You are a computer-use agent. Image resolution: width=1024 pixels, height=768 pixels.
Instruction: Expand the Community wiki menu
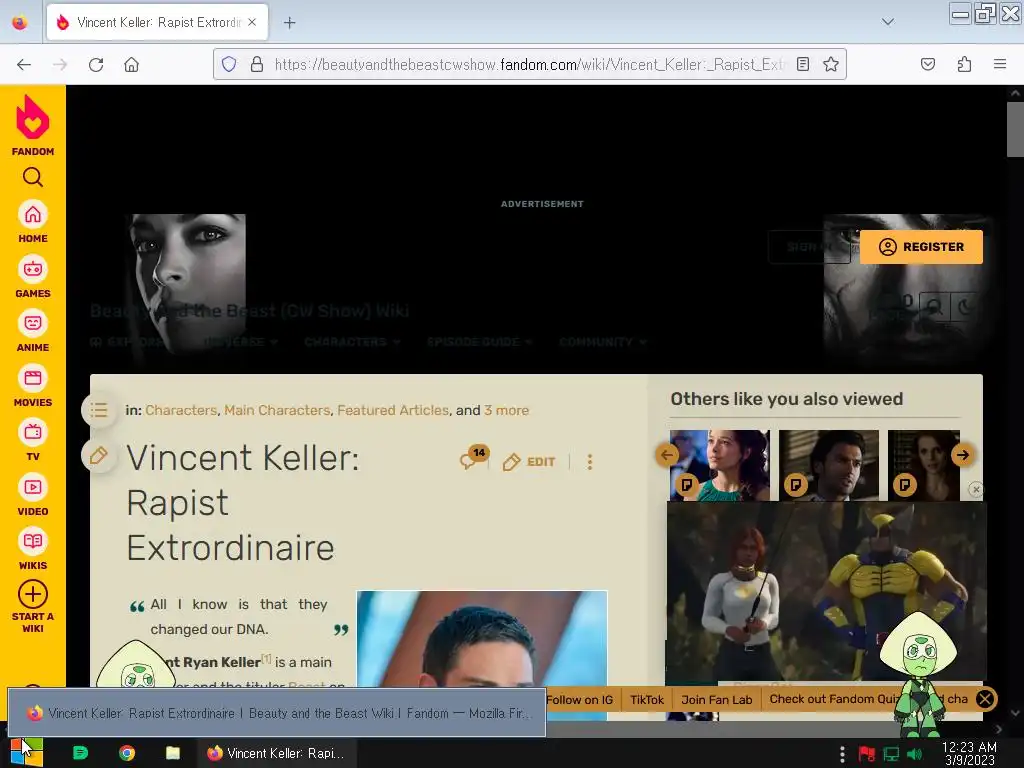(603, 342)
